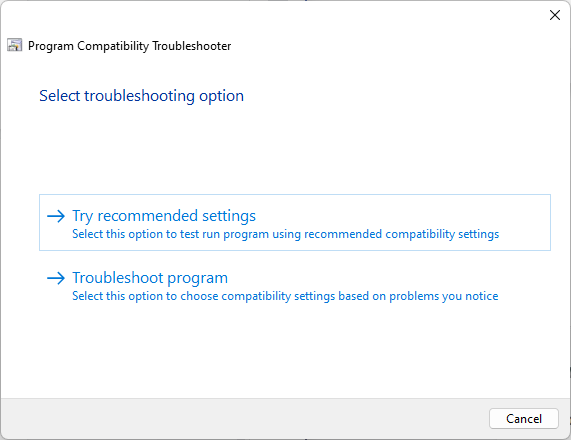Close the troubleshooter with the X icon
This screenshot has height=440, width=571.
(x=555, y=15)
